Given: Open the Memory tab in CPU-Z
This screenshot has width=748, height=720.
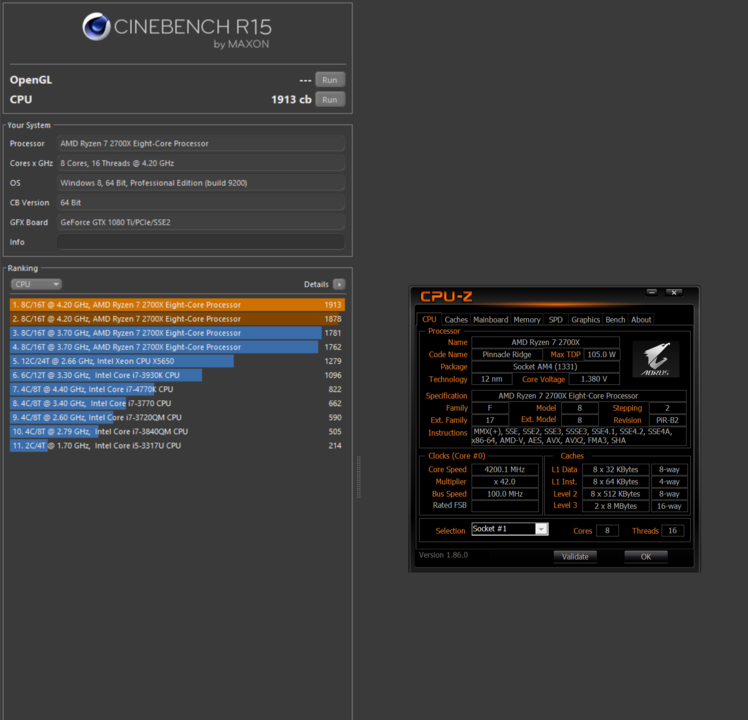Looking at the screenshot, I should [x=527, y=320].
